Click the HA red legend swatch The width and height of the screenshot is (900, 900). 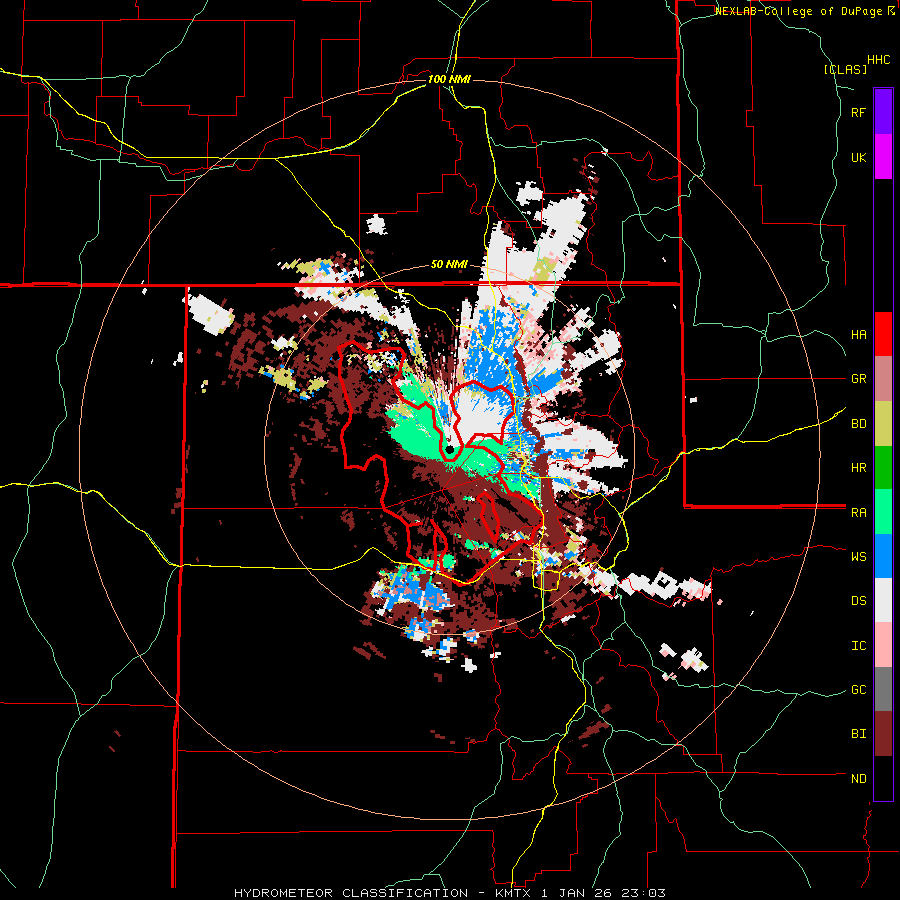point(883,334)
